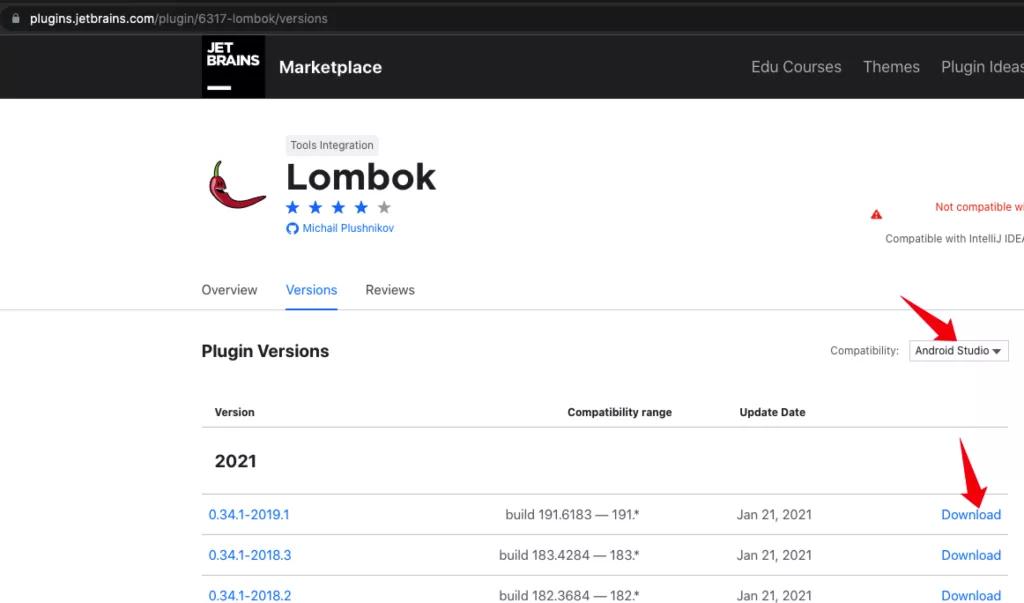Download version 0.34.1-2018.2

pyautogui.click(x=971, y=595)
